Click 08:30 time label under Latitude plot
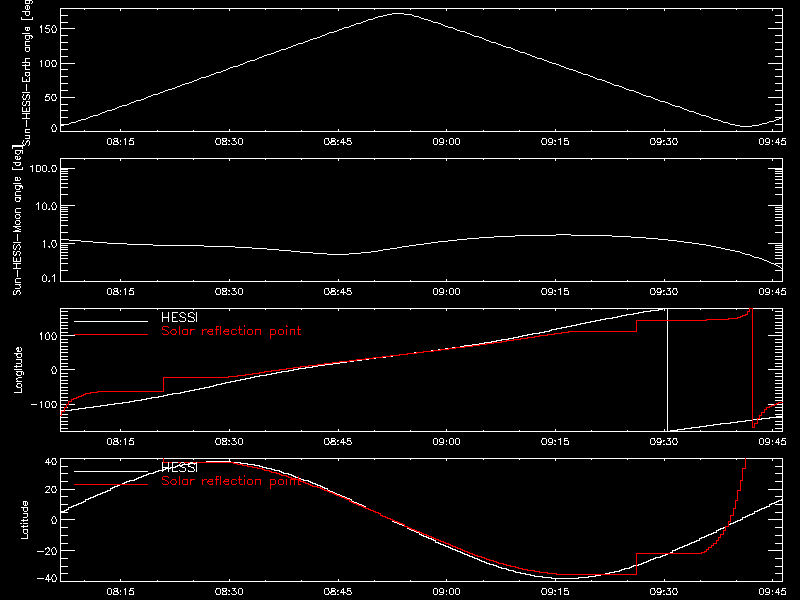Viewport: 800px width, 600px height. click(229, 592)
